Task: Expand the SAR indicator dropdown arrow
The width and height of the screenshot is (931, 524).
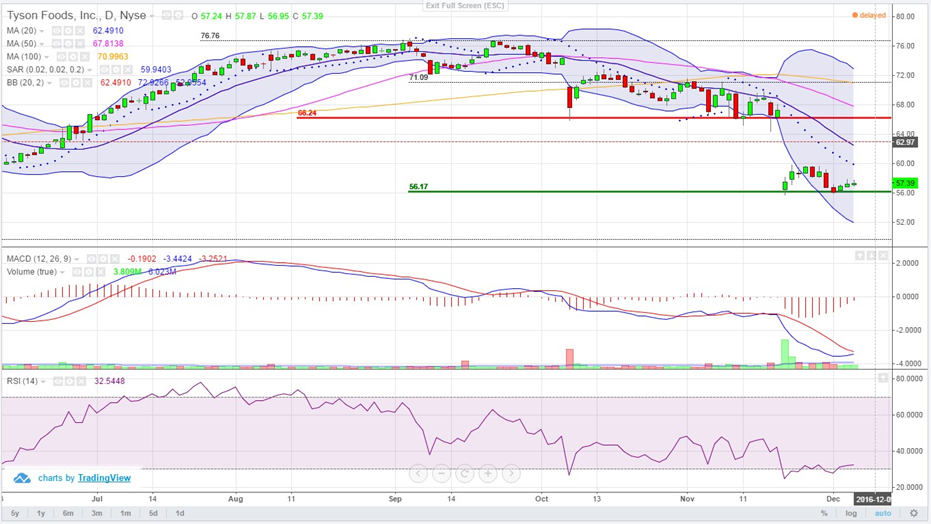Action: [90, 70]
